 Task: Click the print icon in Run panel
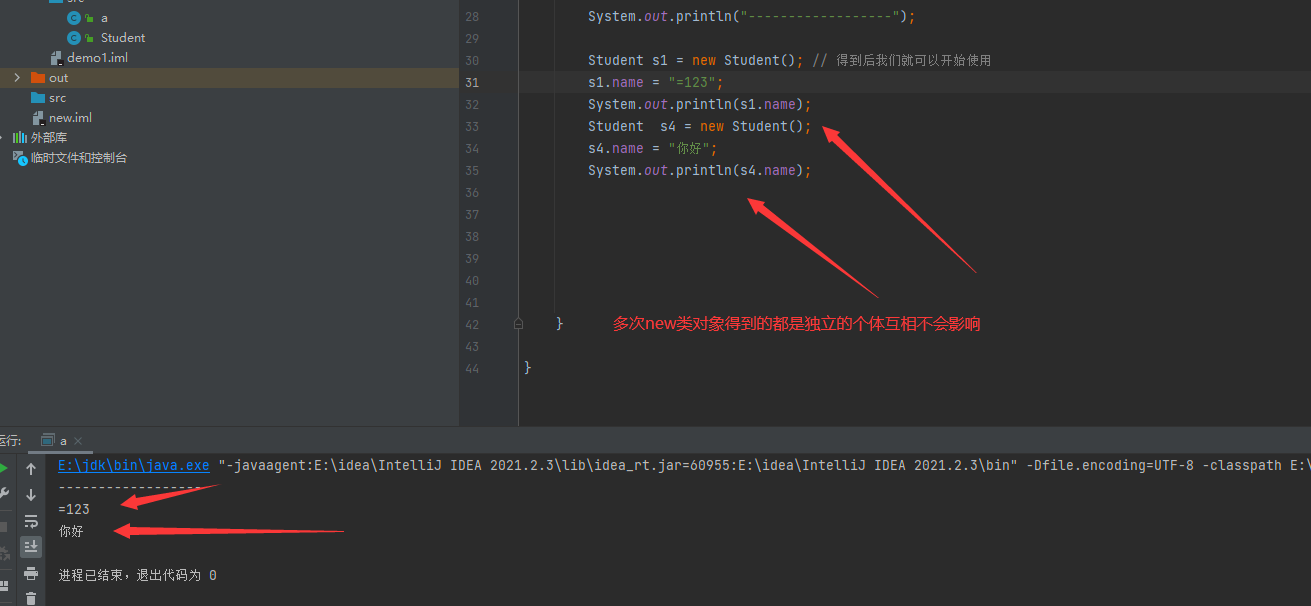point(31,573)
